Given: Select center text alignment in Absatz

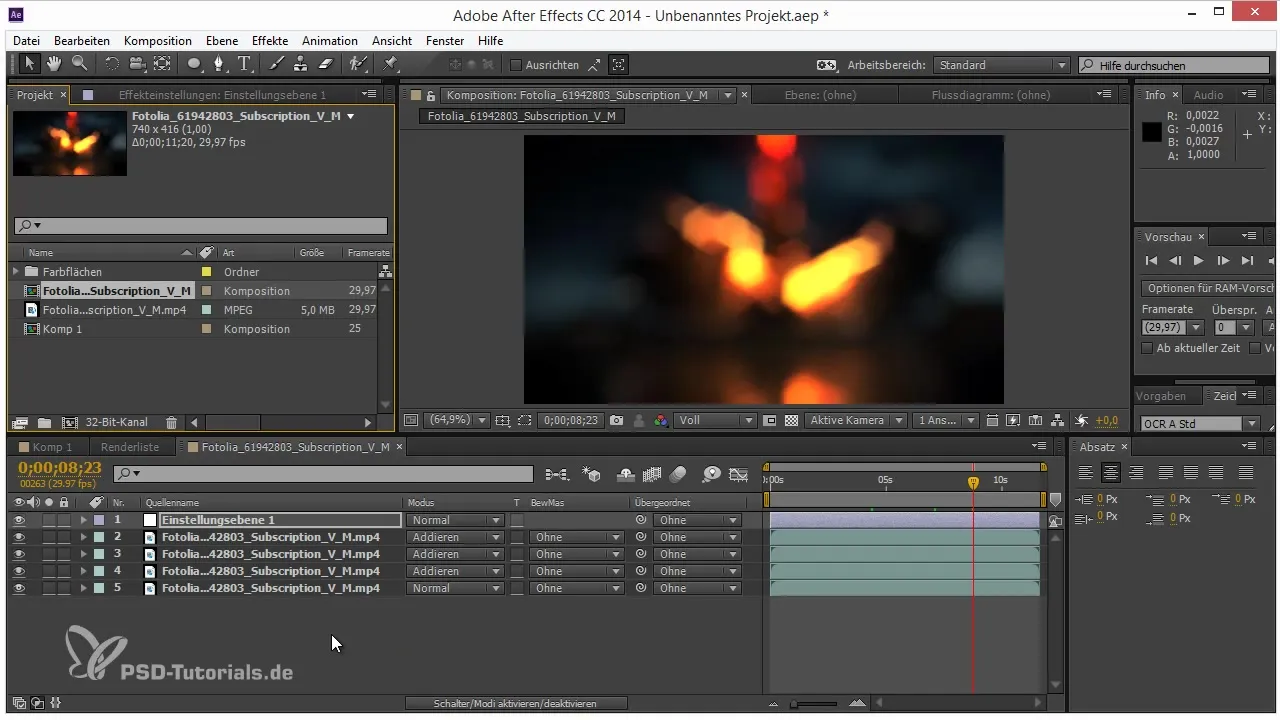Looking at the screenshot, I should click(1111, 472).
